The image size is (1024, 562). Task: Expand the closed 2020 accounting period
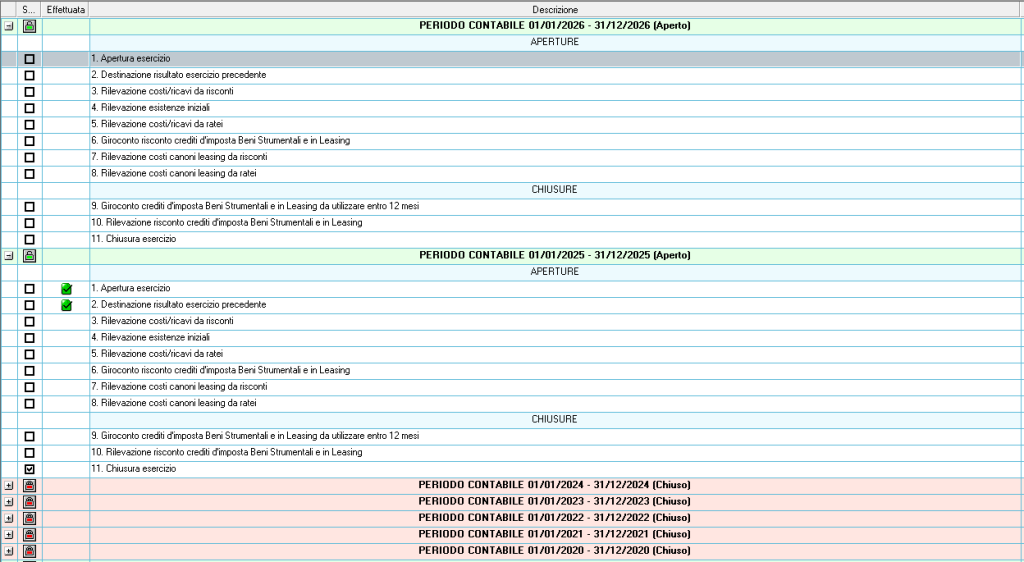[x=8, y=551]
